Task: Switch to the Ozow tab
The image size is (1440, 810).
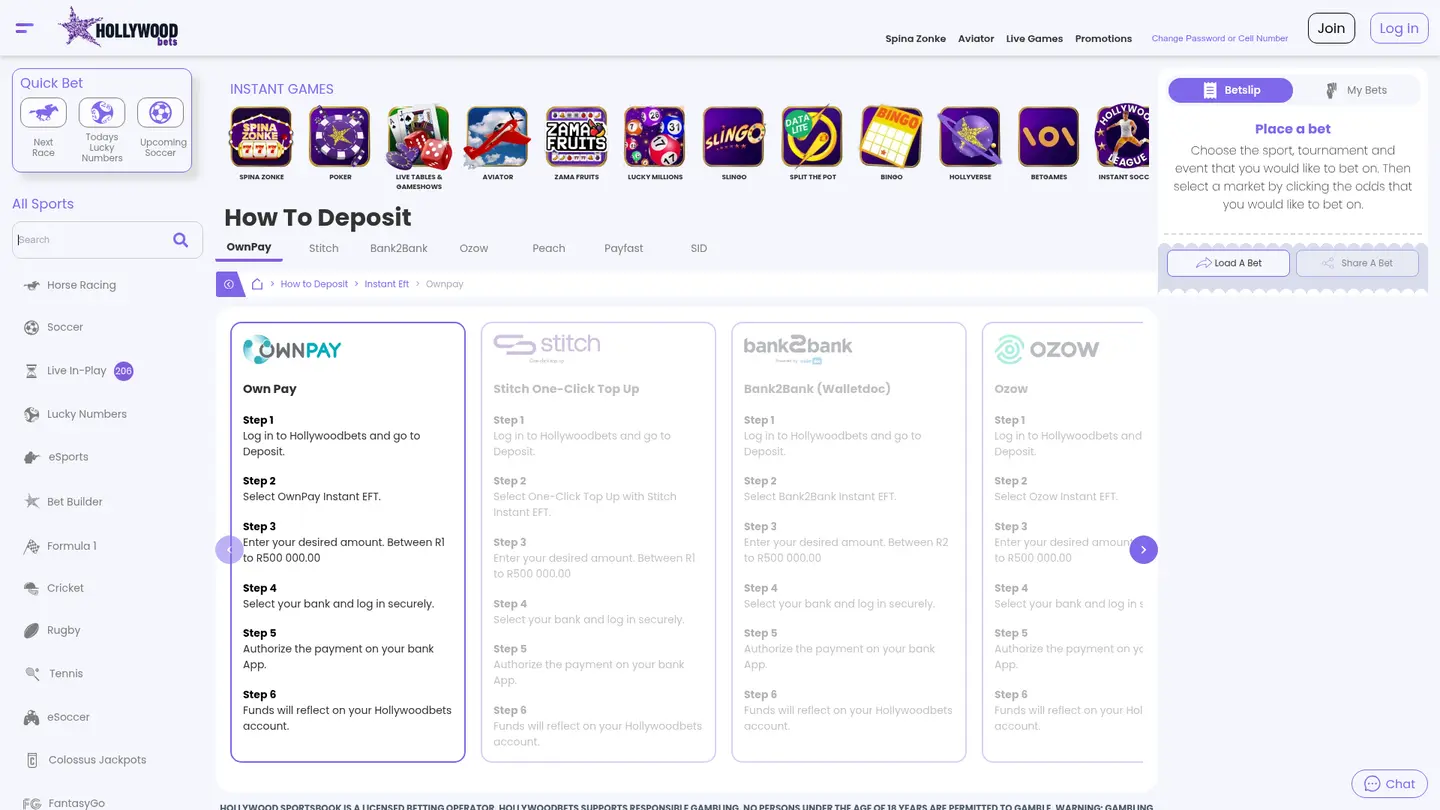Action: [474, 248]
